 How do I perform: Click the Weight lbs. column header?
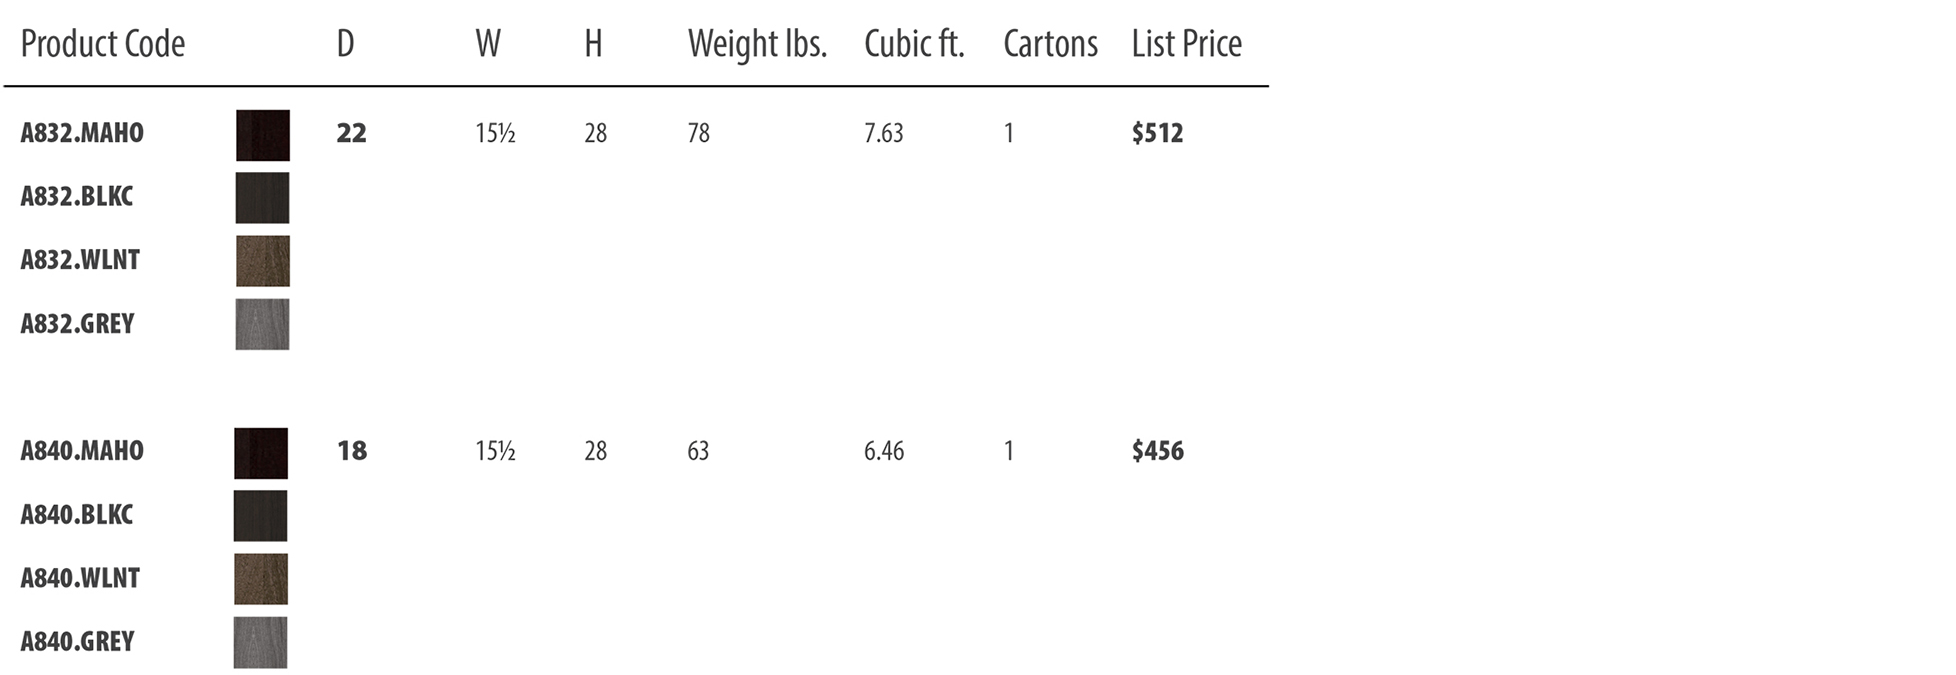tap(758, 45)
